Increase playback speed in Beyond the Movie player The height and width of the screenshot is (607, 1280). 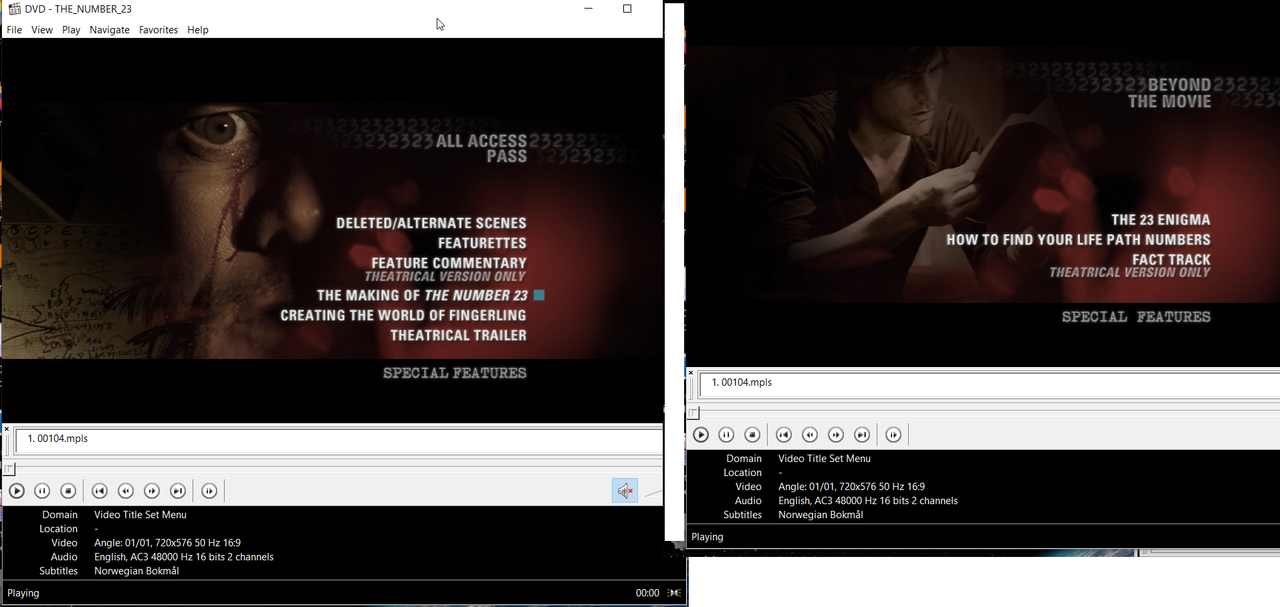pos(836,435)
